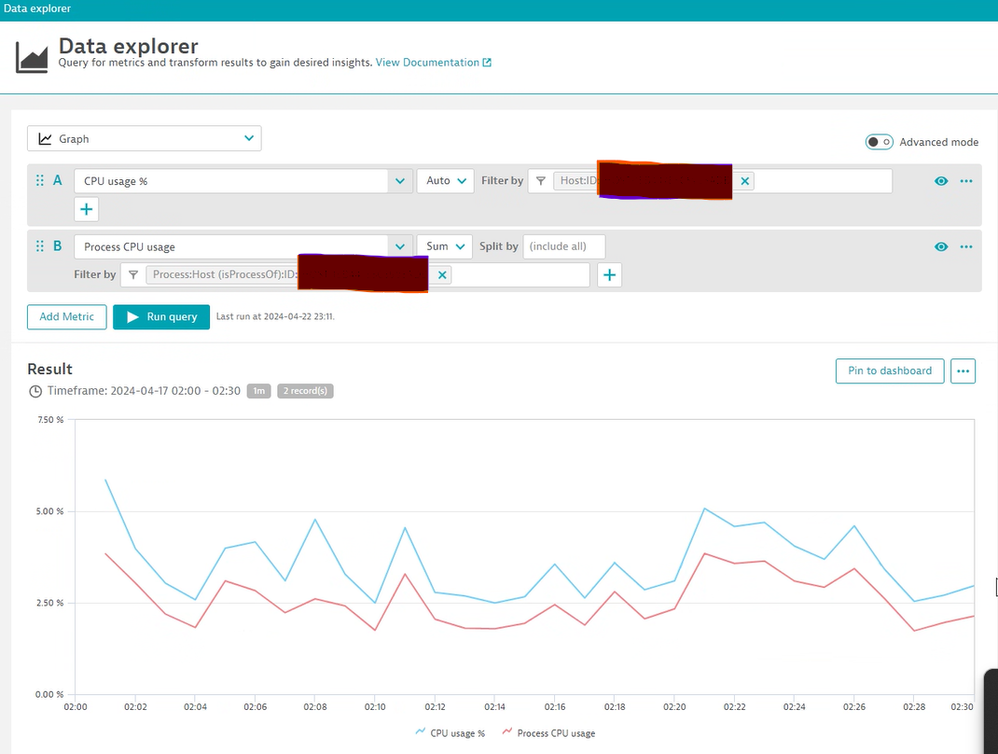Open the Auto aggregation dropdown for metric A
The width and height of the screenshot is (998, 754).
pos(445,181)
